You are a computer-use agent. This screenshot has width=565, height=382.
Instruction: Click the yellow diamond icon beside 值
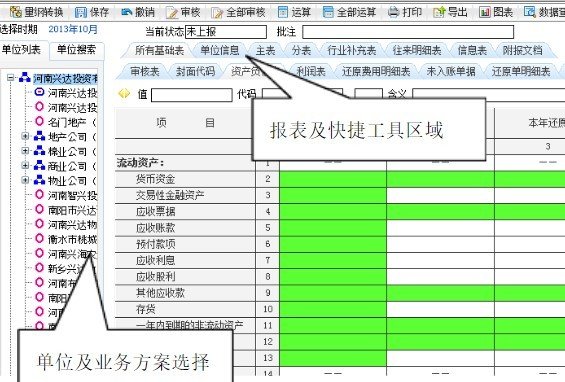point(124,94)
